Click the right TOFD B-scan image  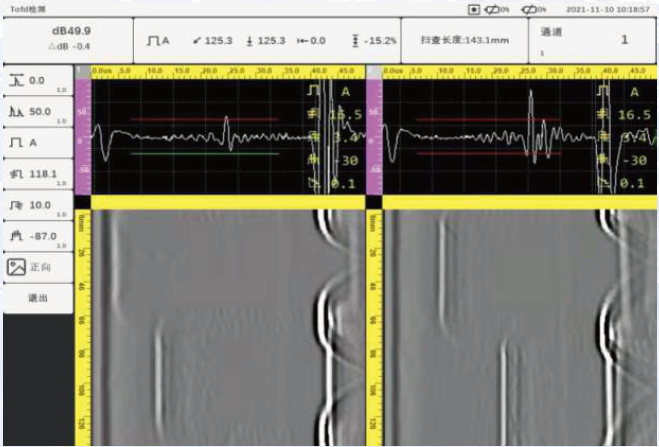pos(520,328)
